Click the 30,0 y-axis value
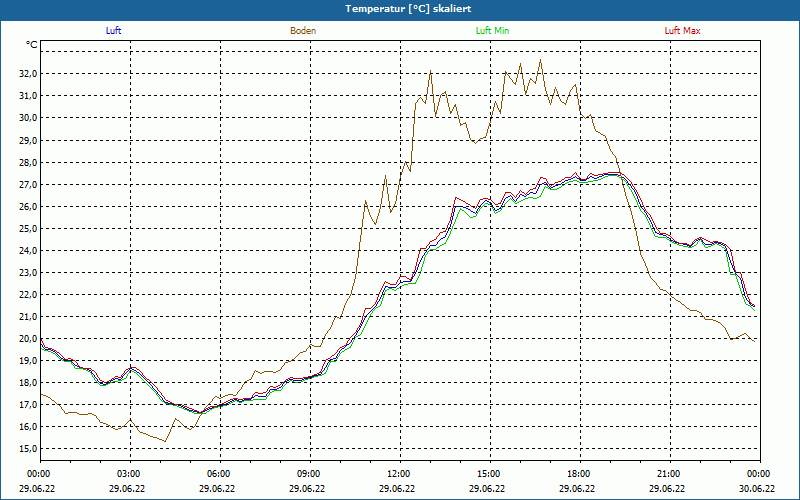The height and width of the screenshot is (500, 800). point(28,118)
